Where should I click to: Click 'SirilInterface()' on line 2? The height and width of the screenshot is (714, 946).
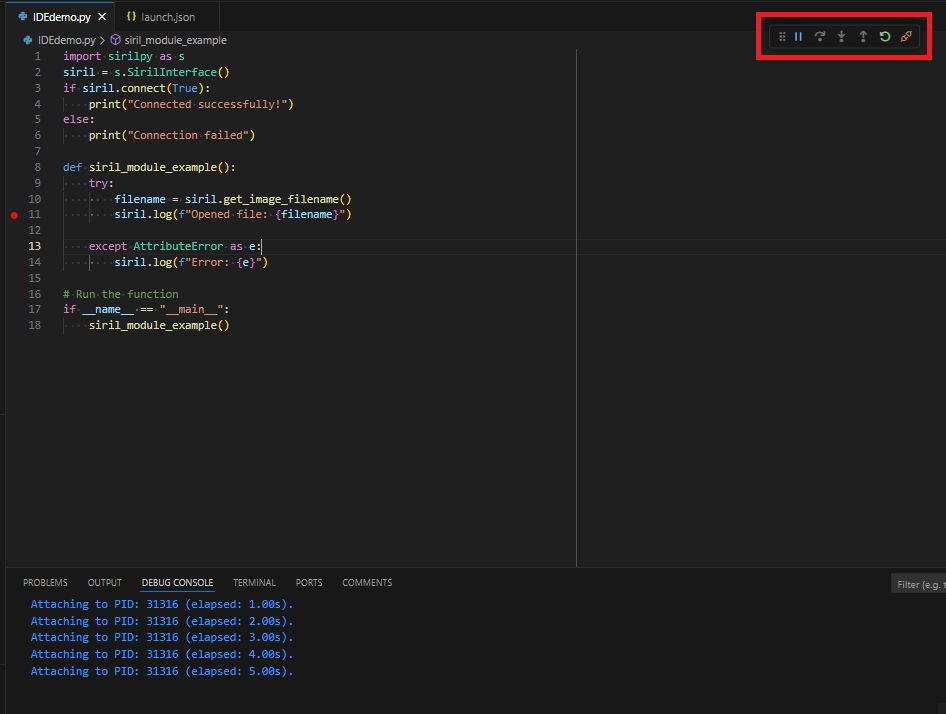177,72
